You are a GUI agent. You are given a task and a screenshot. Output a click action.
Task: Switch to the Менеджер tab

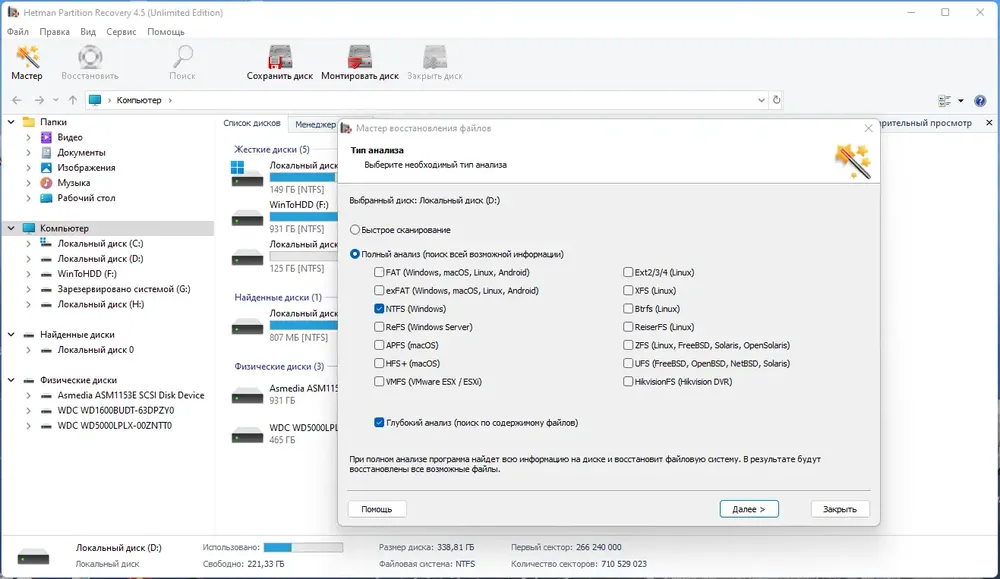(314, 124)
